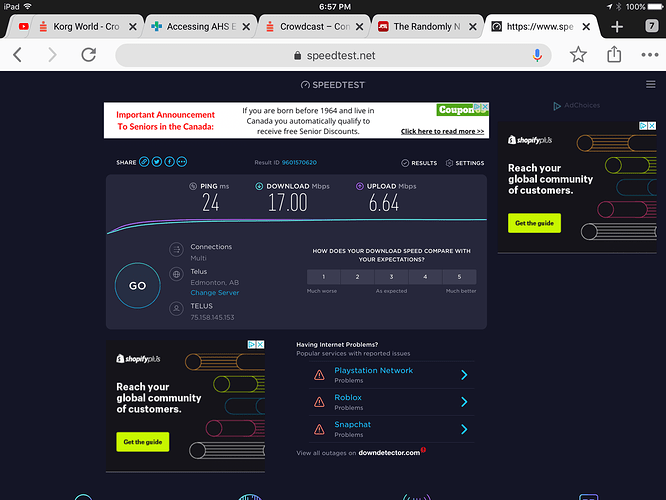
Task: Open SETTINGS
Action: click(x=465, y=163)
